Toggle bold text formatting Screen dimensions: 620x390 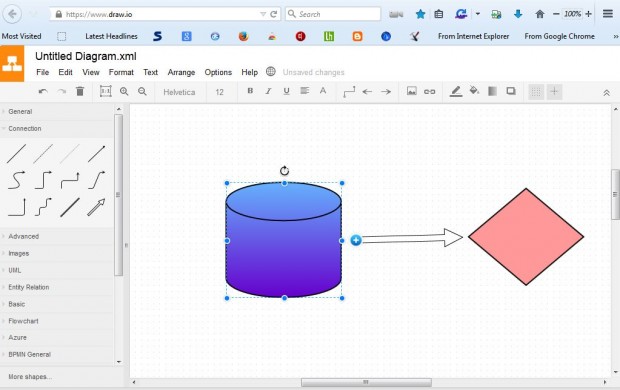250,91
